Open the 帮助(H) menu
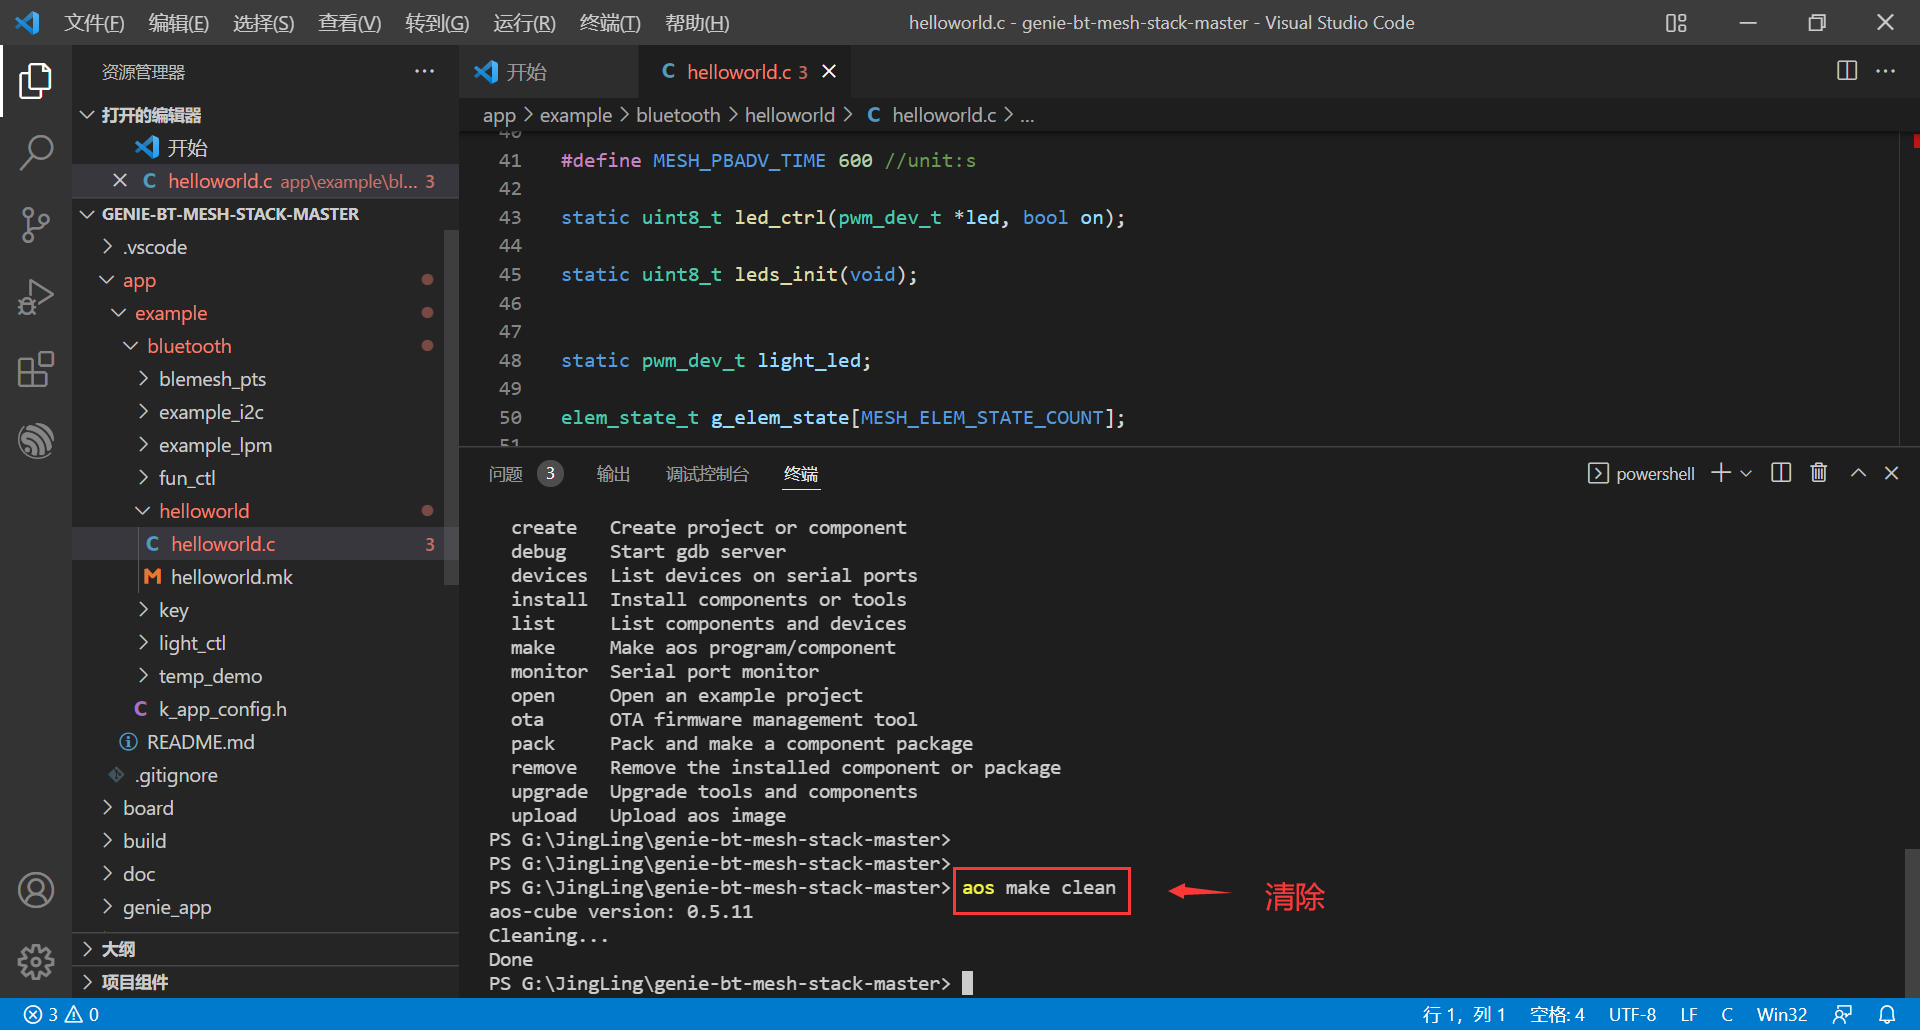Image resolution: width=1920 pixels, height=1030 pixels. tap(697, 22)
